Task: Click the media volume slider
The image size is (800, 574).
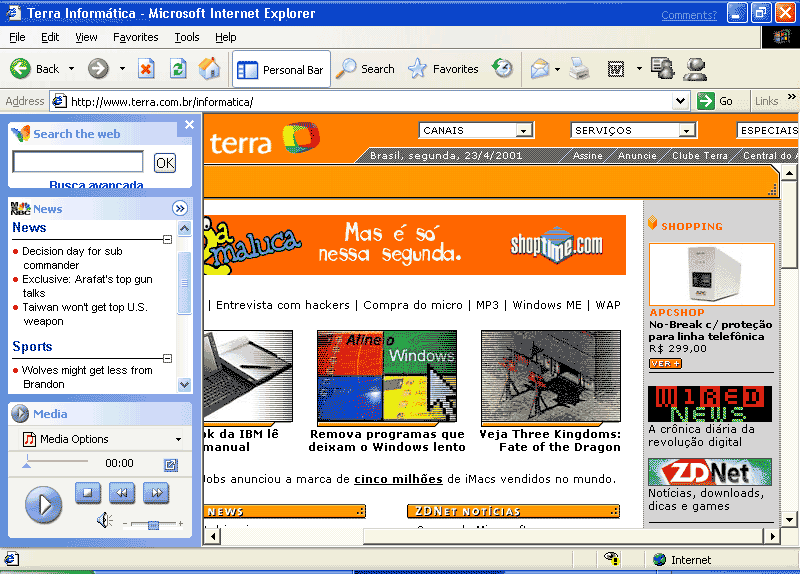Action: point(153,524)
